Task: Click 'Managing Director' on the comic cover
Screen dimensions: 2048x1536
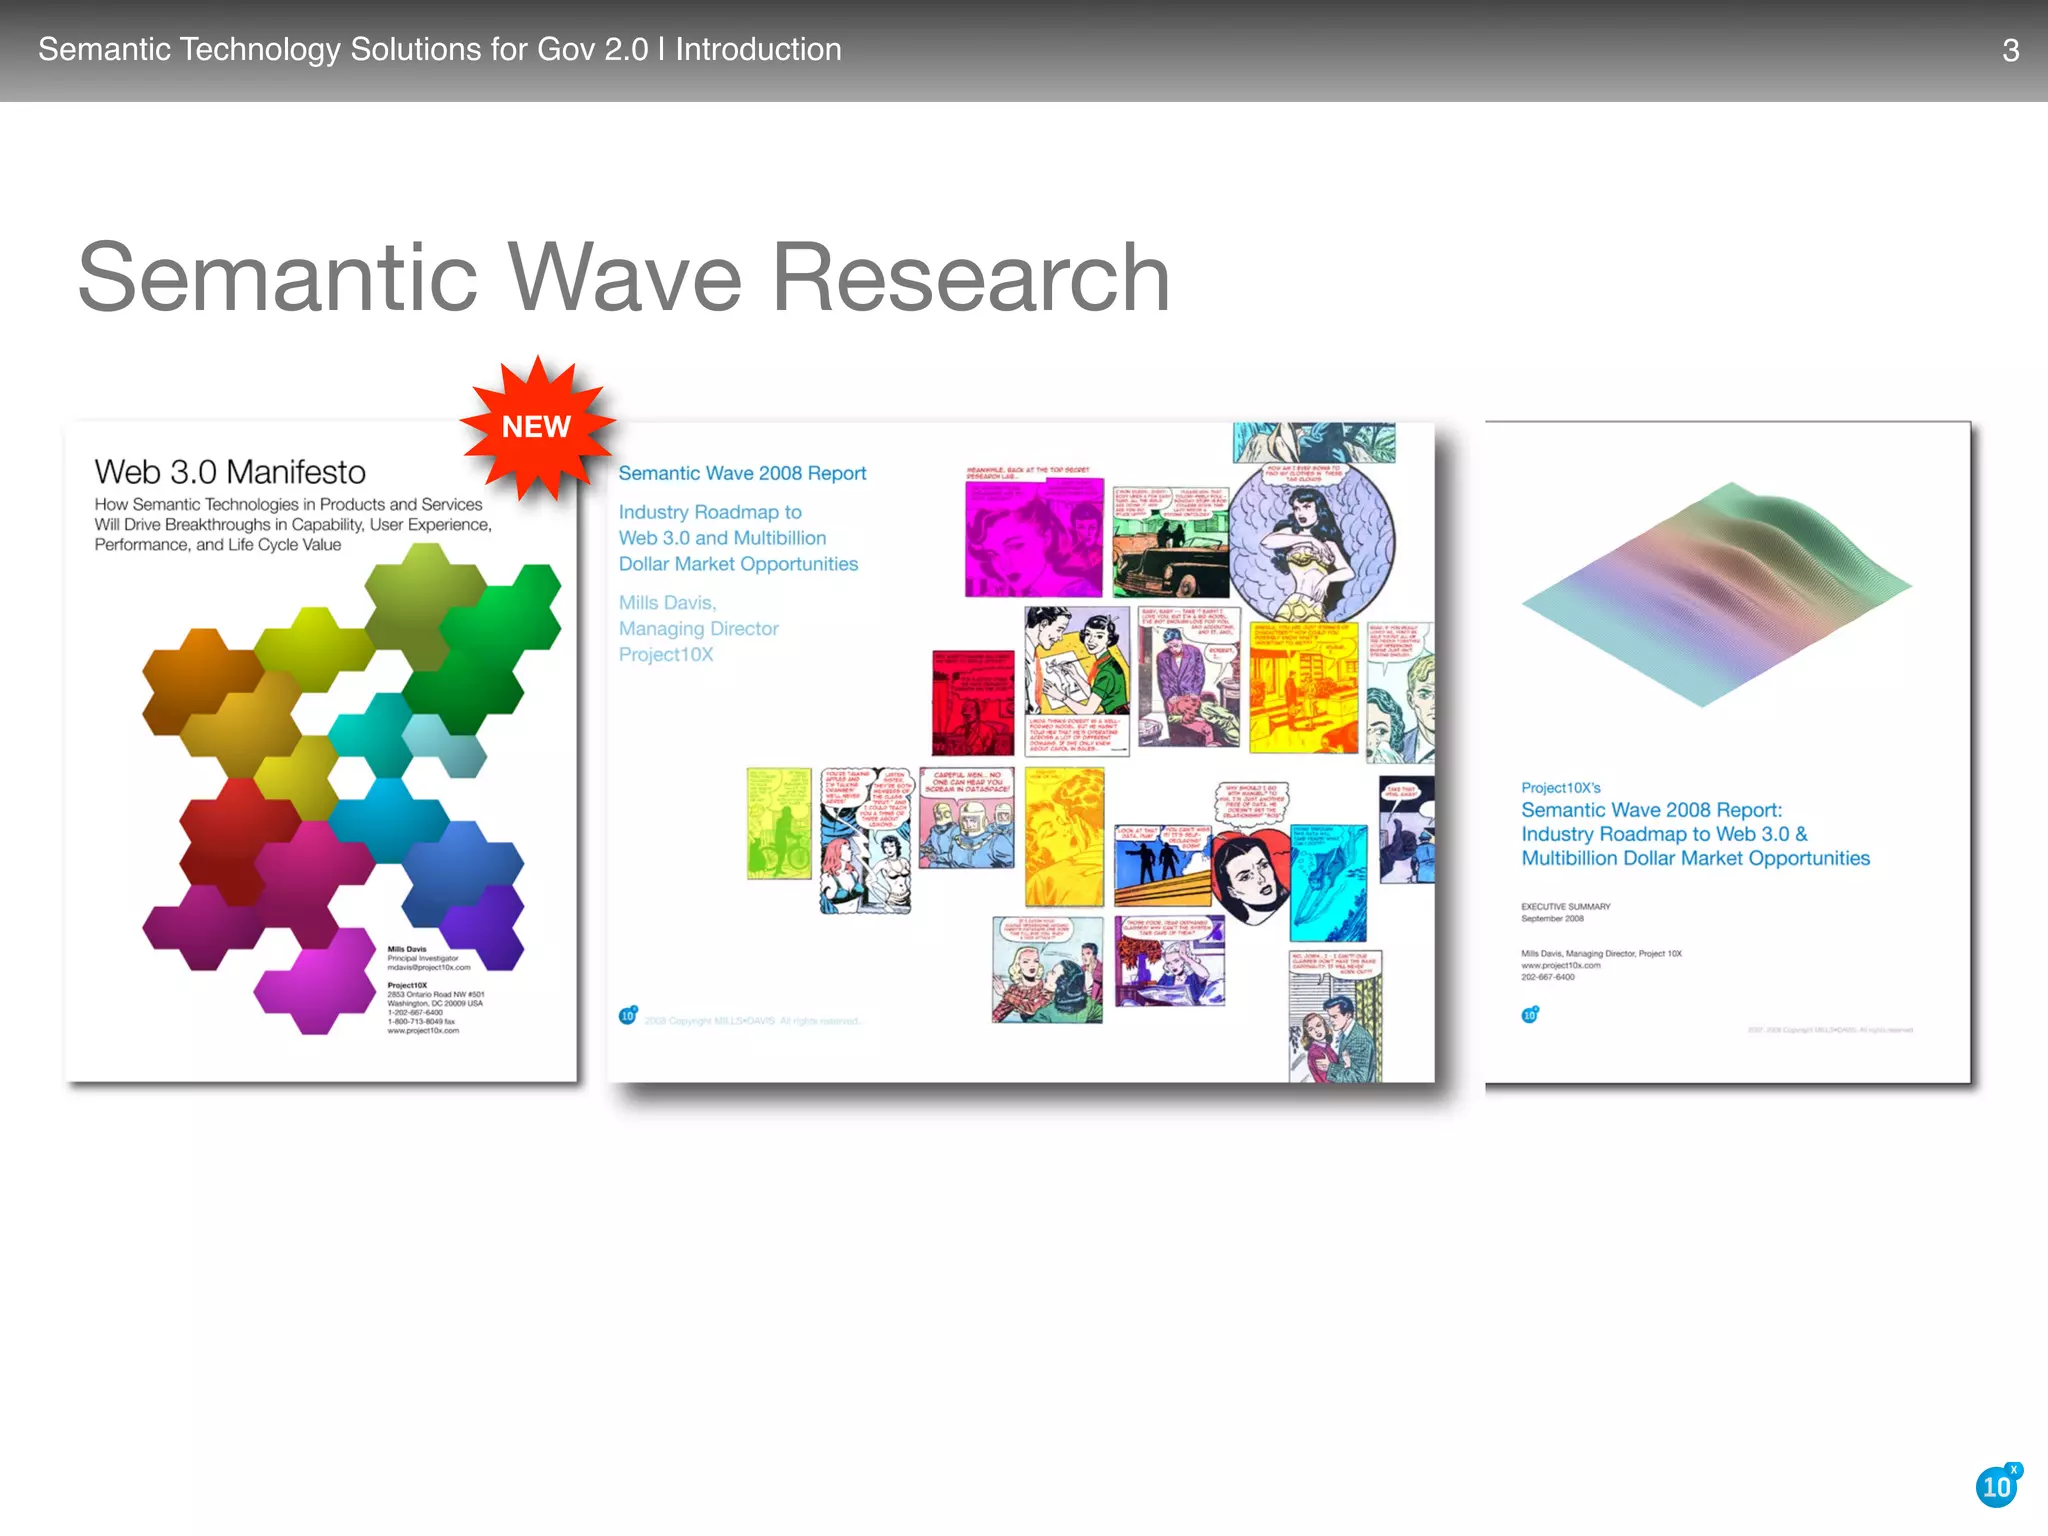Action: 698,629
